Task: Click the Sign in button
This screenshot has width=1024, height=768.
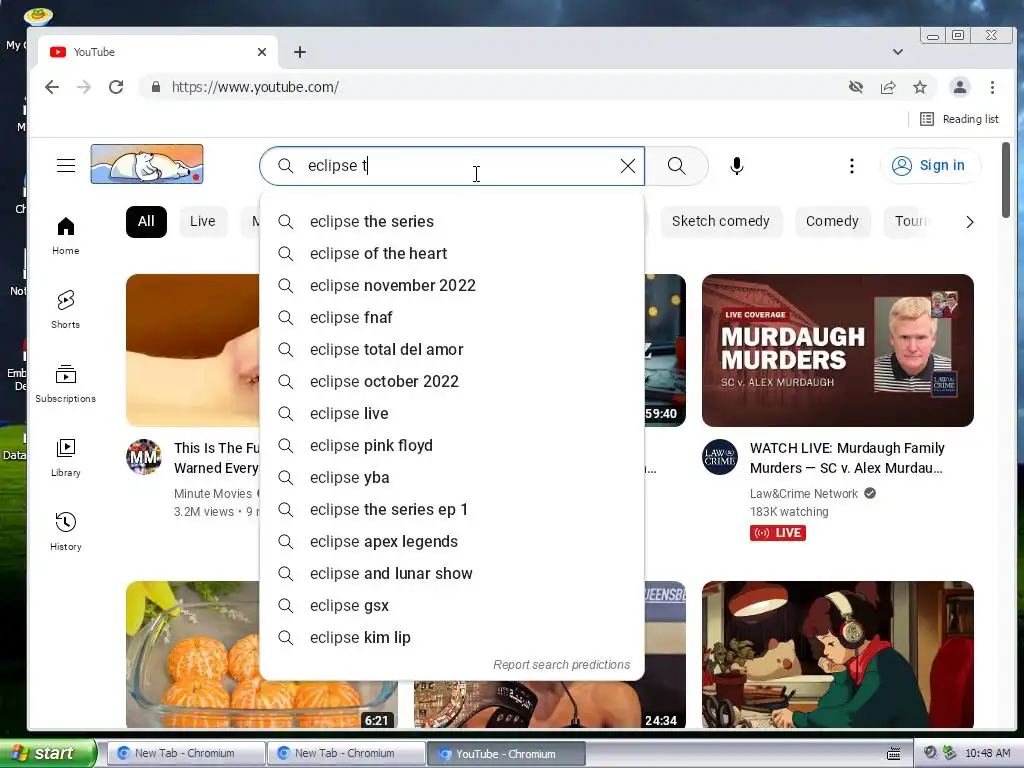Action: [x=930, y=166]
